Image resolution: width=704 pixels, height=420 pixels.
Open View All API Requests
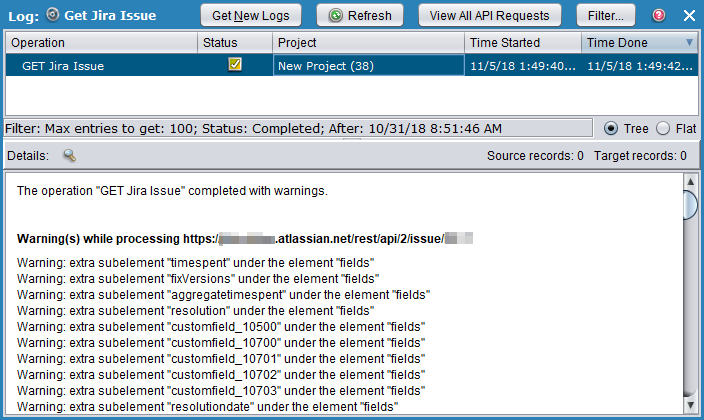tap(490, 15)
